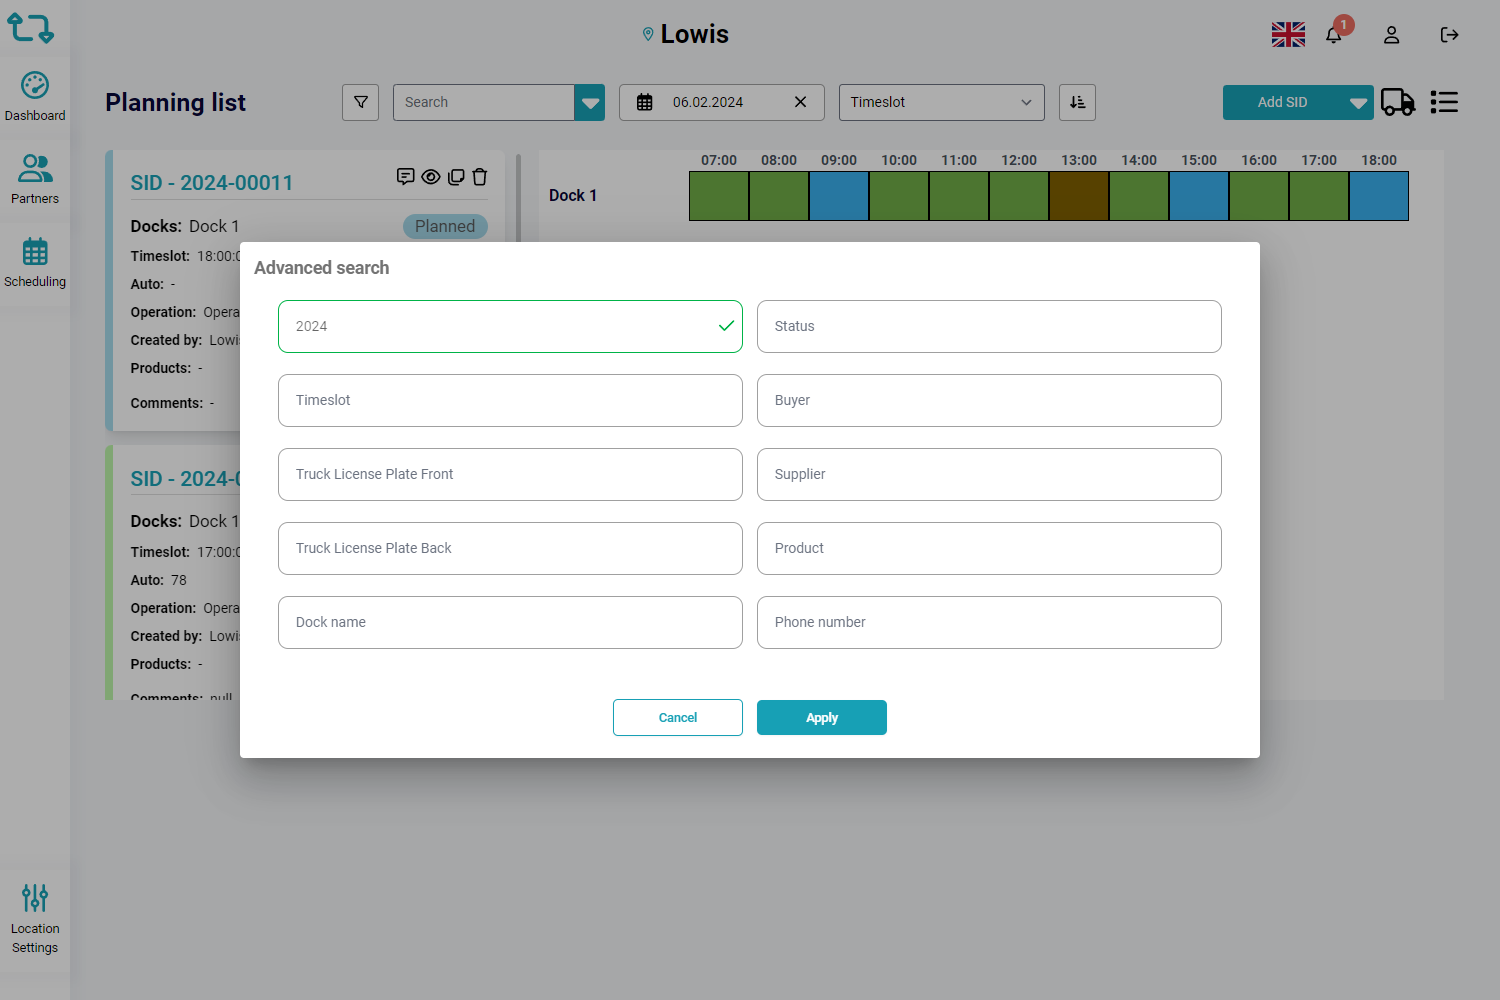This screenshot has height=1000, width=1500.
Task: Click the year field showing 2024
Action: [510, 326]
